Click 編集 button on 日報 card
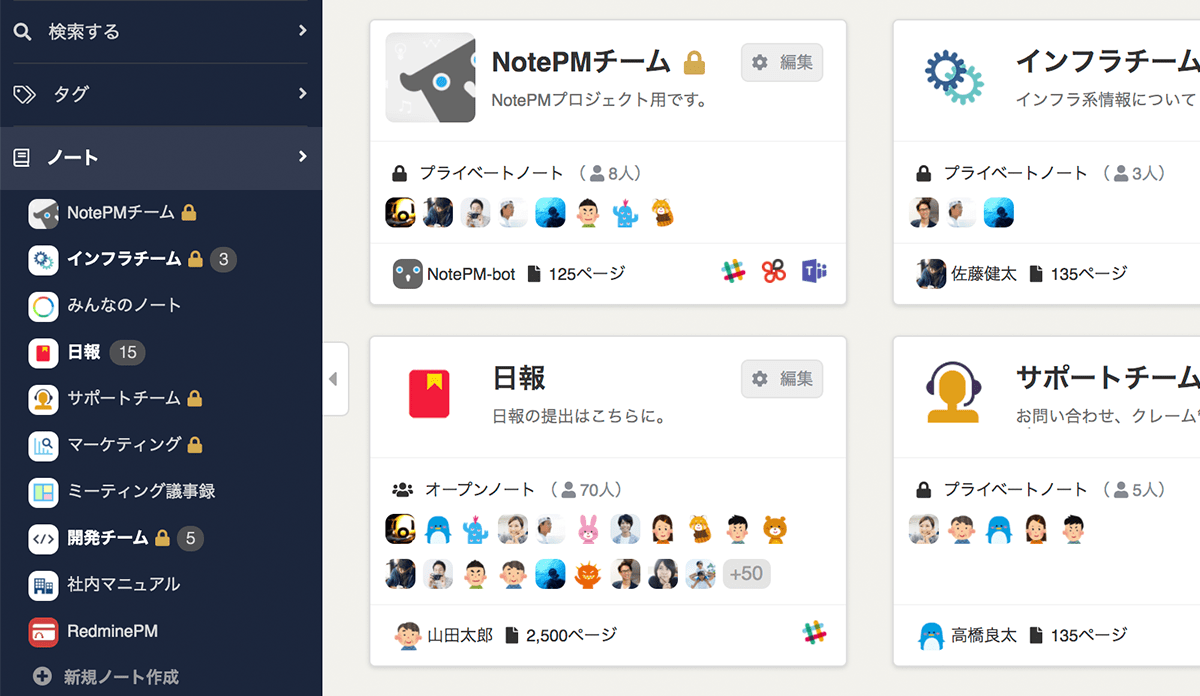1200x696 pixels. pyautogui.click(x=782, y=379)
